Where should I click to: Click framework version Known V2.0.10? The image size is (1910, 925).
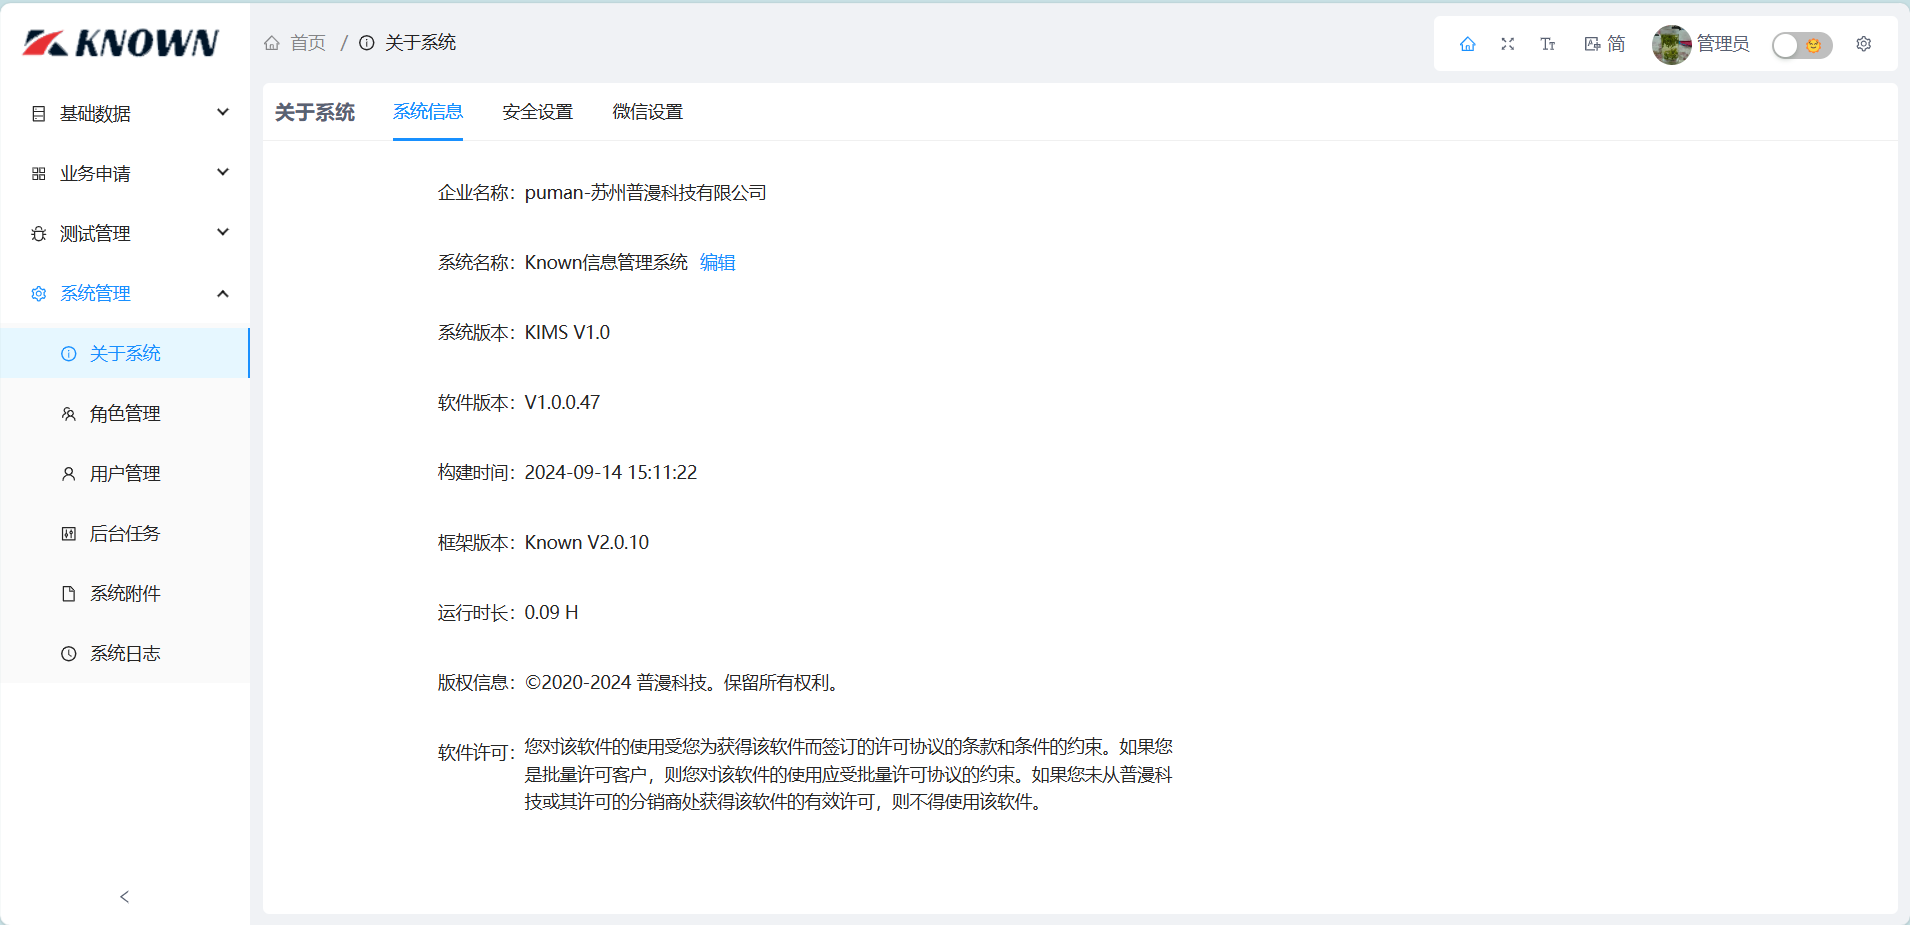(587, 542)
